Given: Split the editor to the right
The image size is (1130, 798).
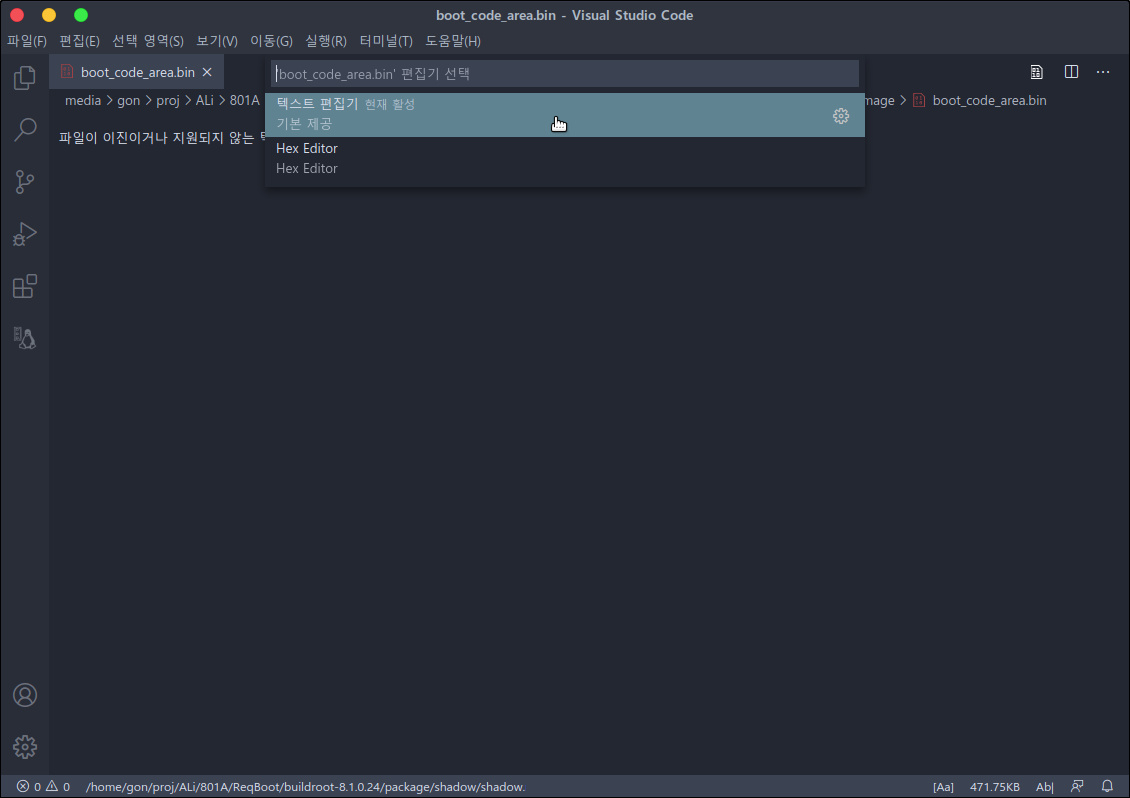Looking at the screenshot, I should (x=1071, y=71).
